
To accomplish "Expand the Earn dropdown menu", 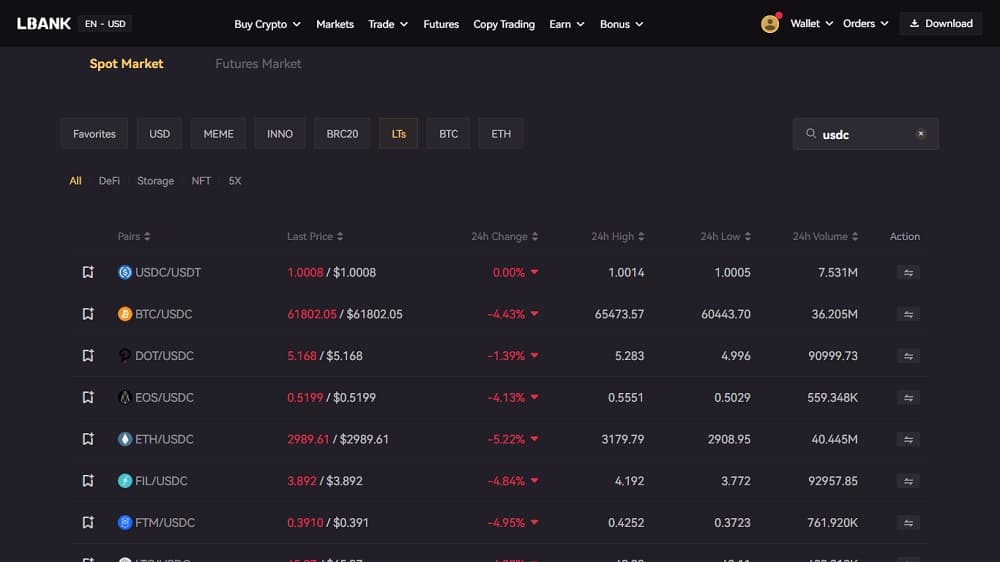I will click(x=567, y=24).
